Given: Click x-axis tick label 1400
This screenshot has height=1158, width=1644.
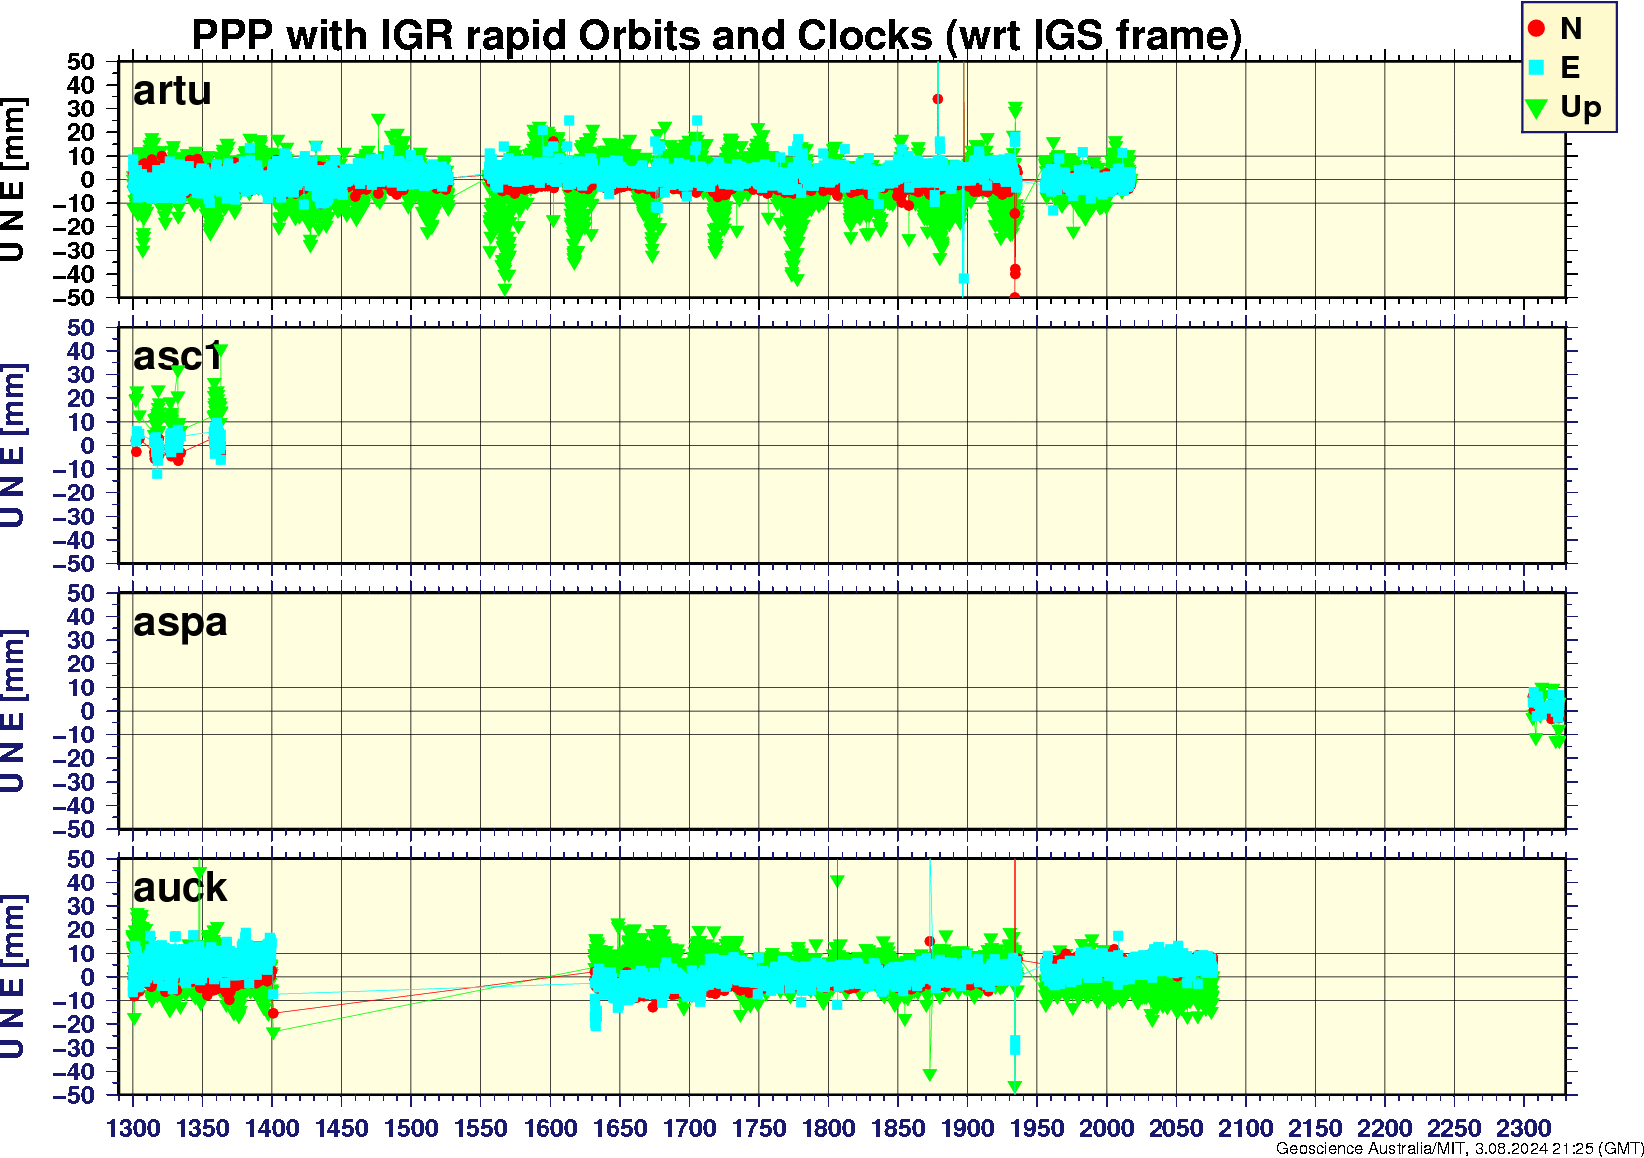Looking at the screenshot, I should (272, 1128).
